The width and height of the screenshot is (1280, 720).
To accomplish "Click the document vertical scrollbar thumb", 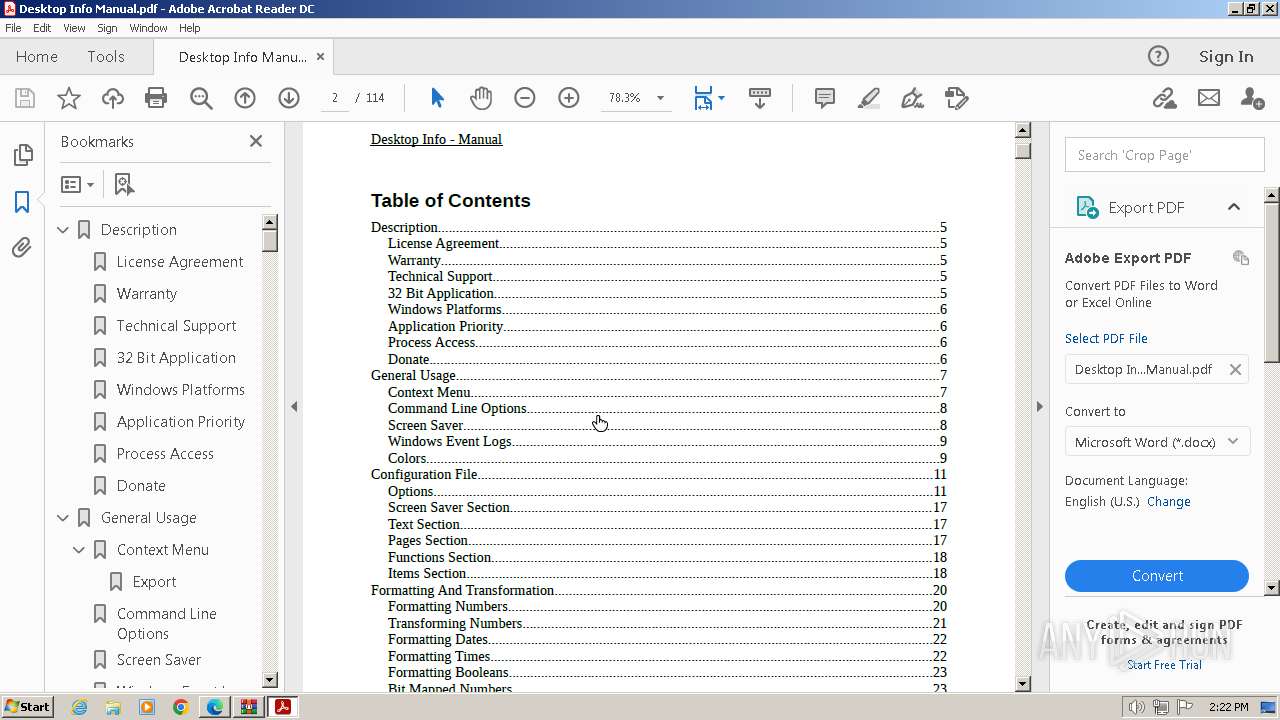I will click(1022, 150).
